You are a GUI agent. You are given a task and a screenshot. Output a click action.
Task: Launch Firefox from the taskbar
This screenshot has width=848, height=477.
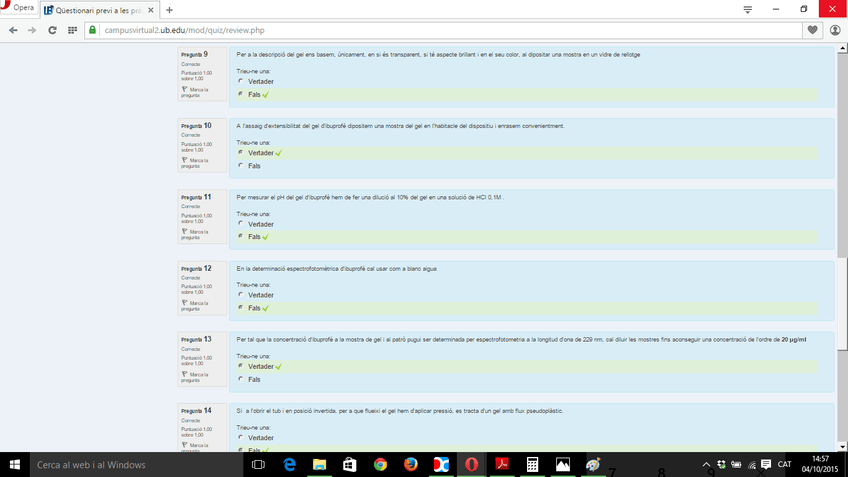coord(410,465)
